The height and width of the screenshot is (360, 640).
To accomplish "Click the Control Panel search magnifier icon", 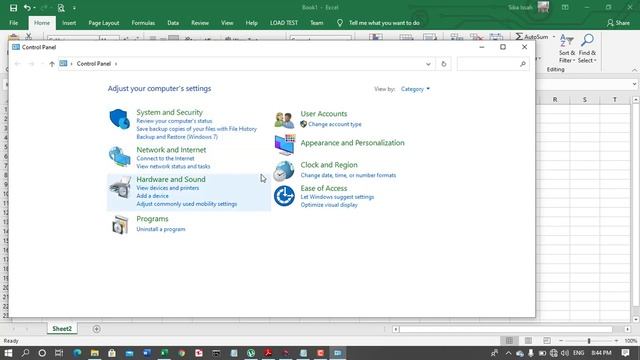I will click(x=522, y=64).
